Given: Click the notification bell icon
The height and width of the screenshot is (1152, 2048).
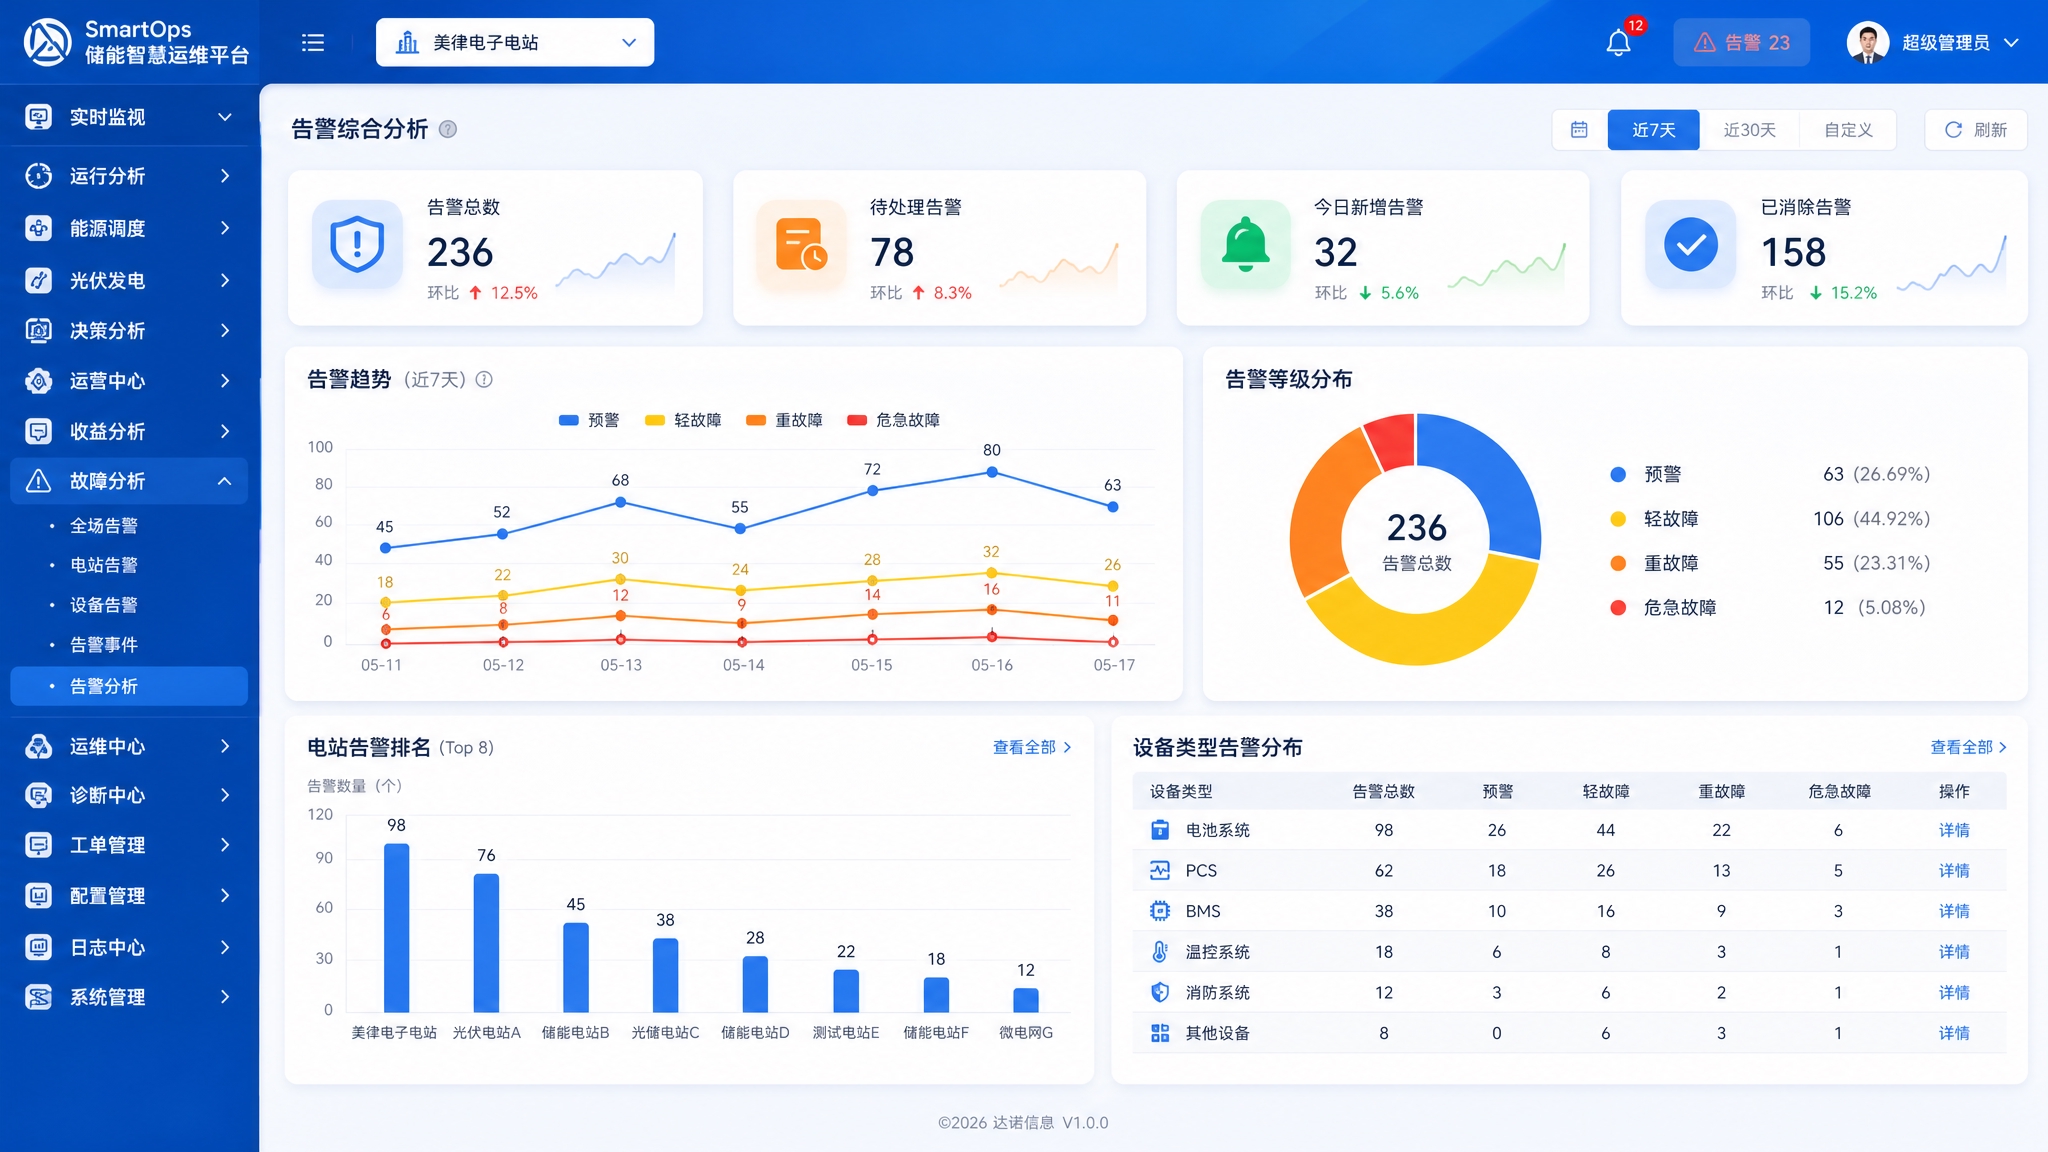Looking at the screenshot, I should point(1618,43).
